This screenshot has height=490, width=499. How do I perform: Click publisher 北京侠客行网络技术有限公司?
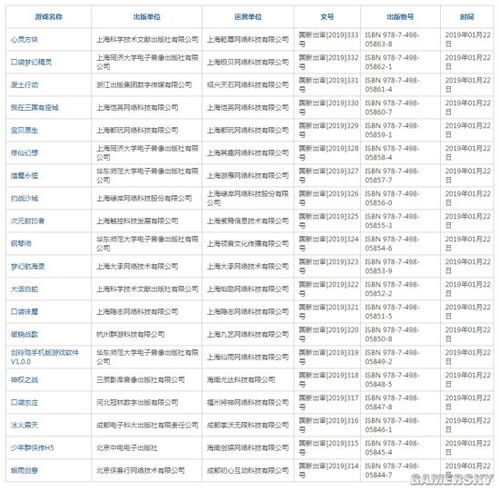[x=141, y=470]
